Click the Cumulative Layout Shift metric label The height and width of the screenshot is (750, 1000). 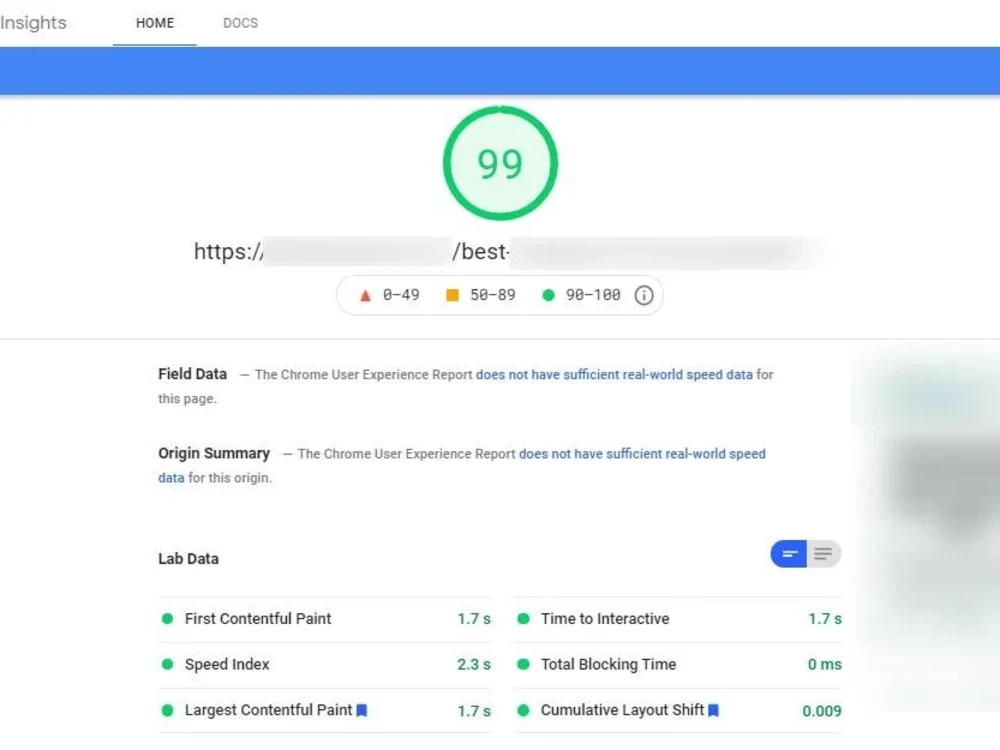622,710
